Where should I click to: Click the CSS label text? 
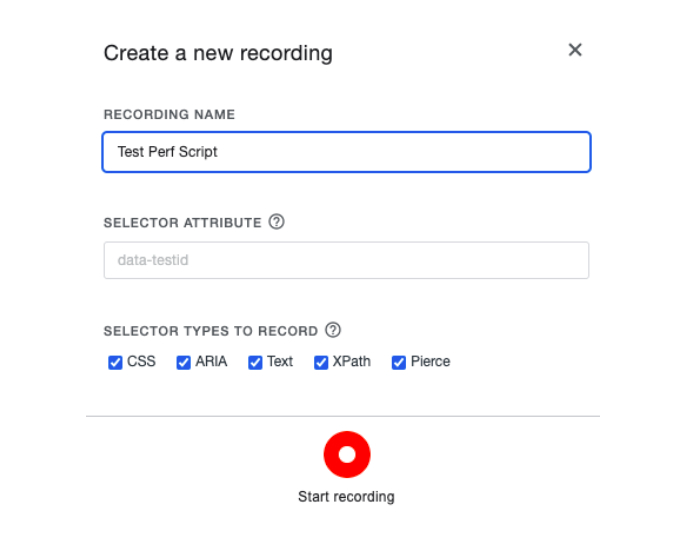(141, 362)
